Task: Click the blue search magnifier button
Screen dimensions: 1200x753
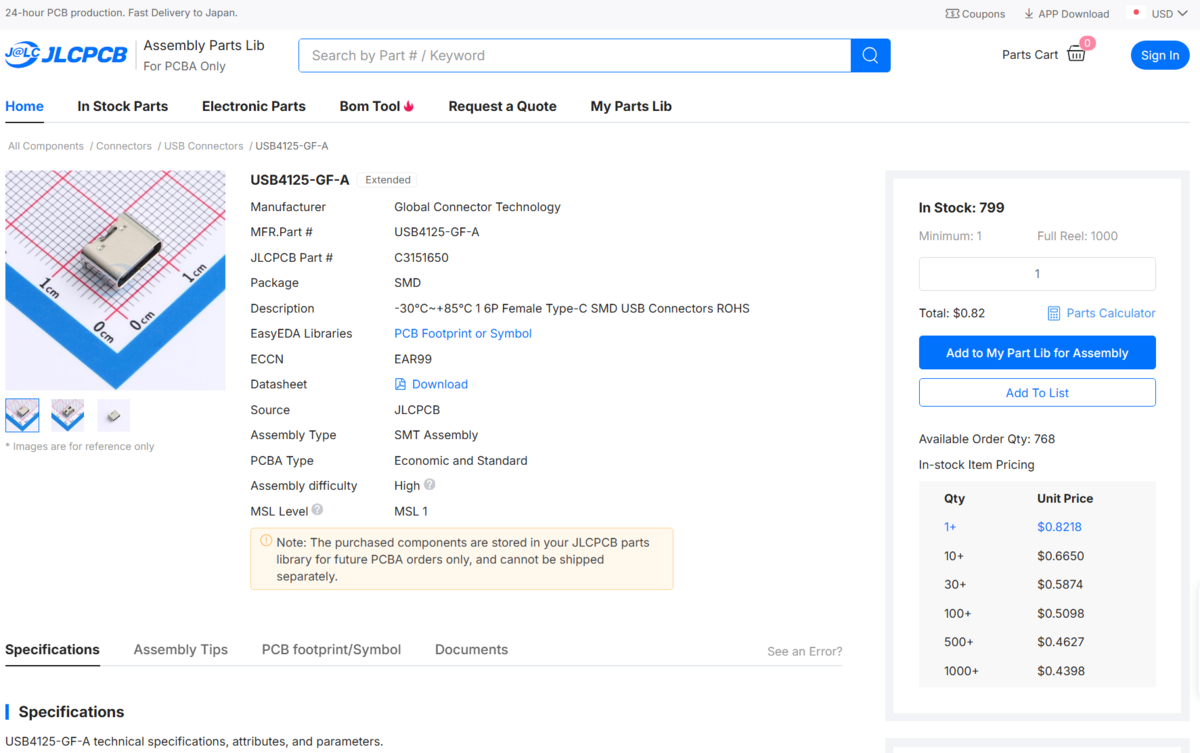Action: (x=870, y=55)
